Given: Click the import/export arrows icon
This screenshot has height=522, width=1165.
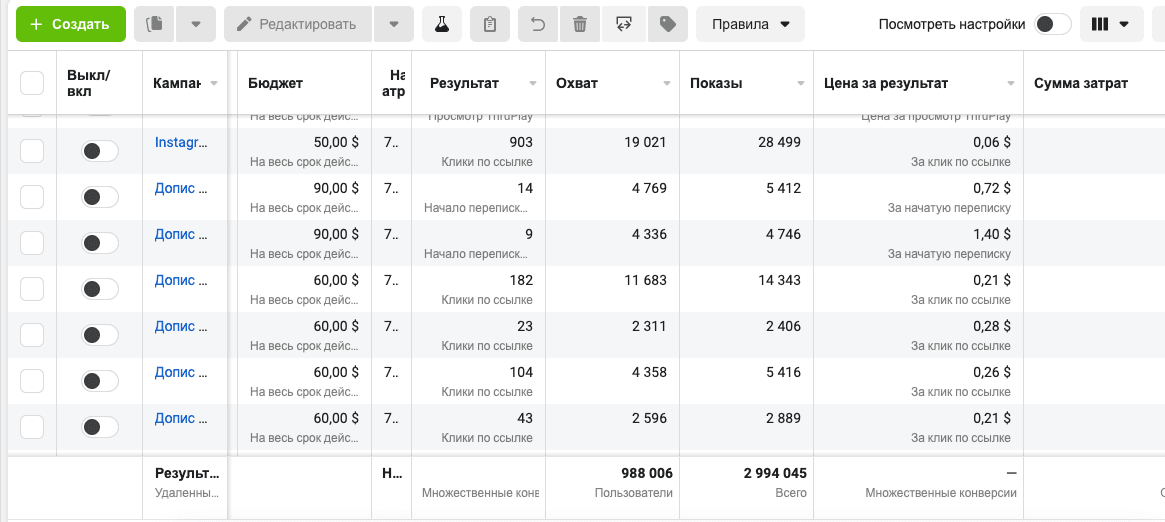Looking at the screenshot, I should 624,24.
